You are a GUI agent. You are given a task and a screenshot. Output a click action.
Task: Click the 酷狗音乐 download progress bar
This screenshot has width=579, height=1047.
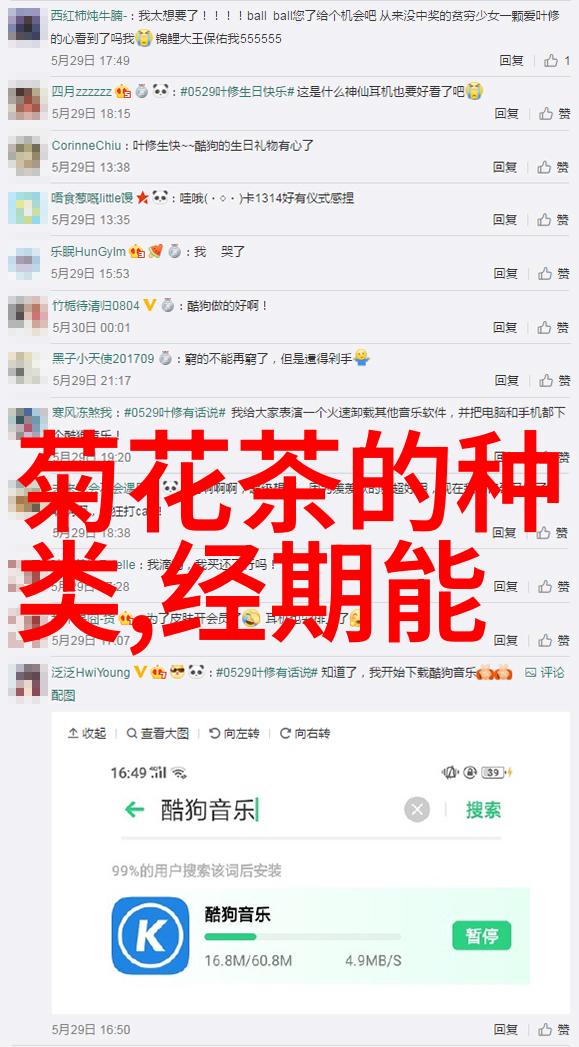(303, 937)
